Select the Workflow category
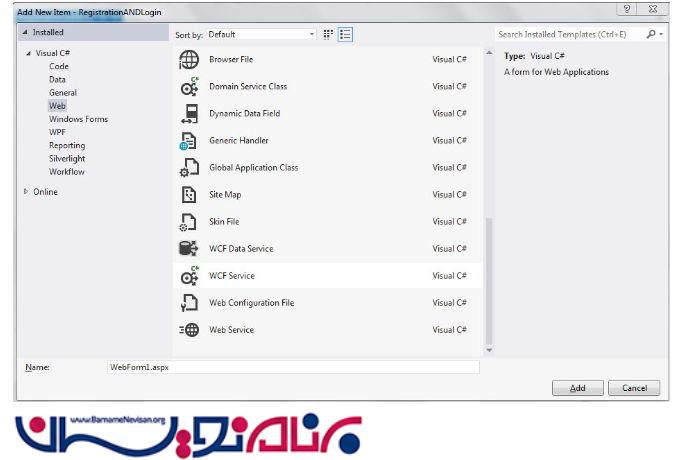Screen dimensions: 676x460 pyautogui.click(x=67, y=172)
